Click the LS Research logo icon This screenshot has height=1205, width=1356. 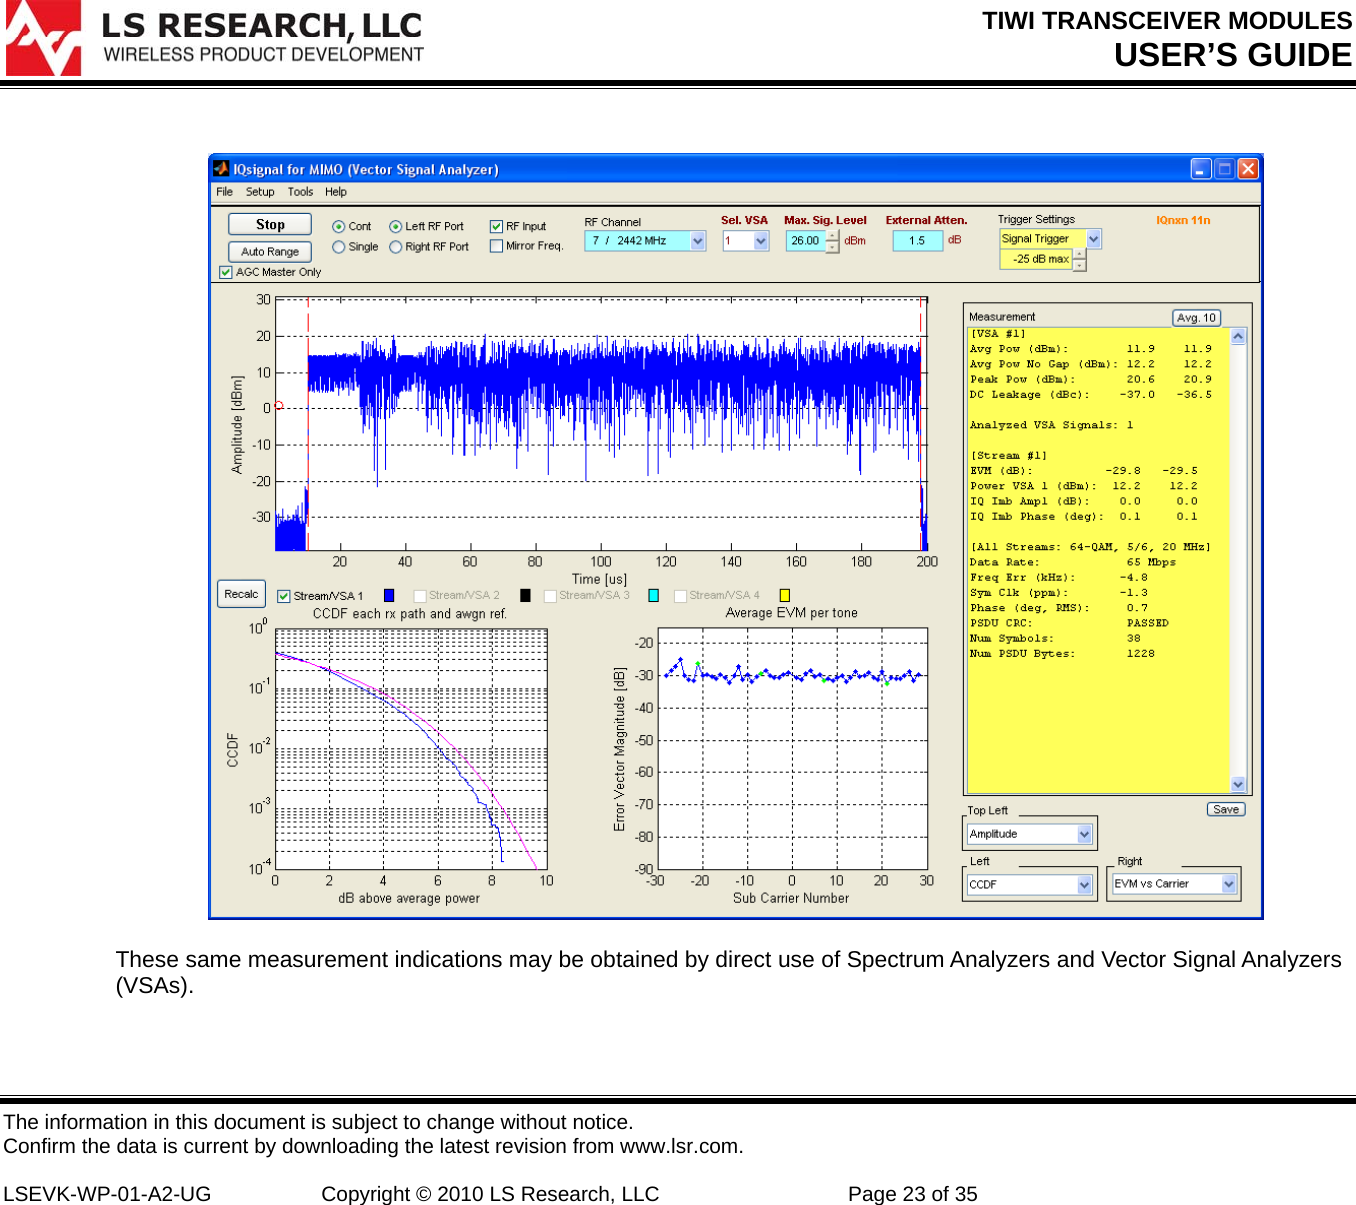[x=43, y=39]
